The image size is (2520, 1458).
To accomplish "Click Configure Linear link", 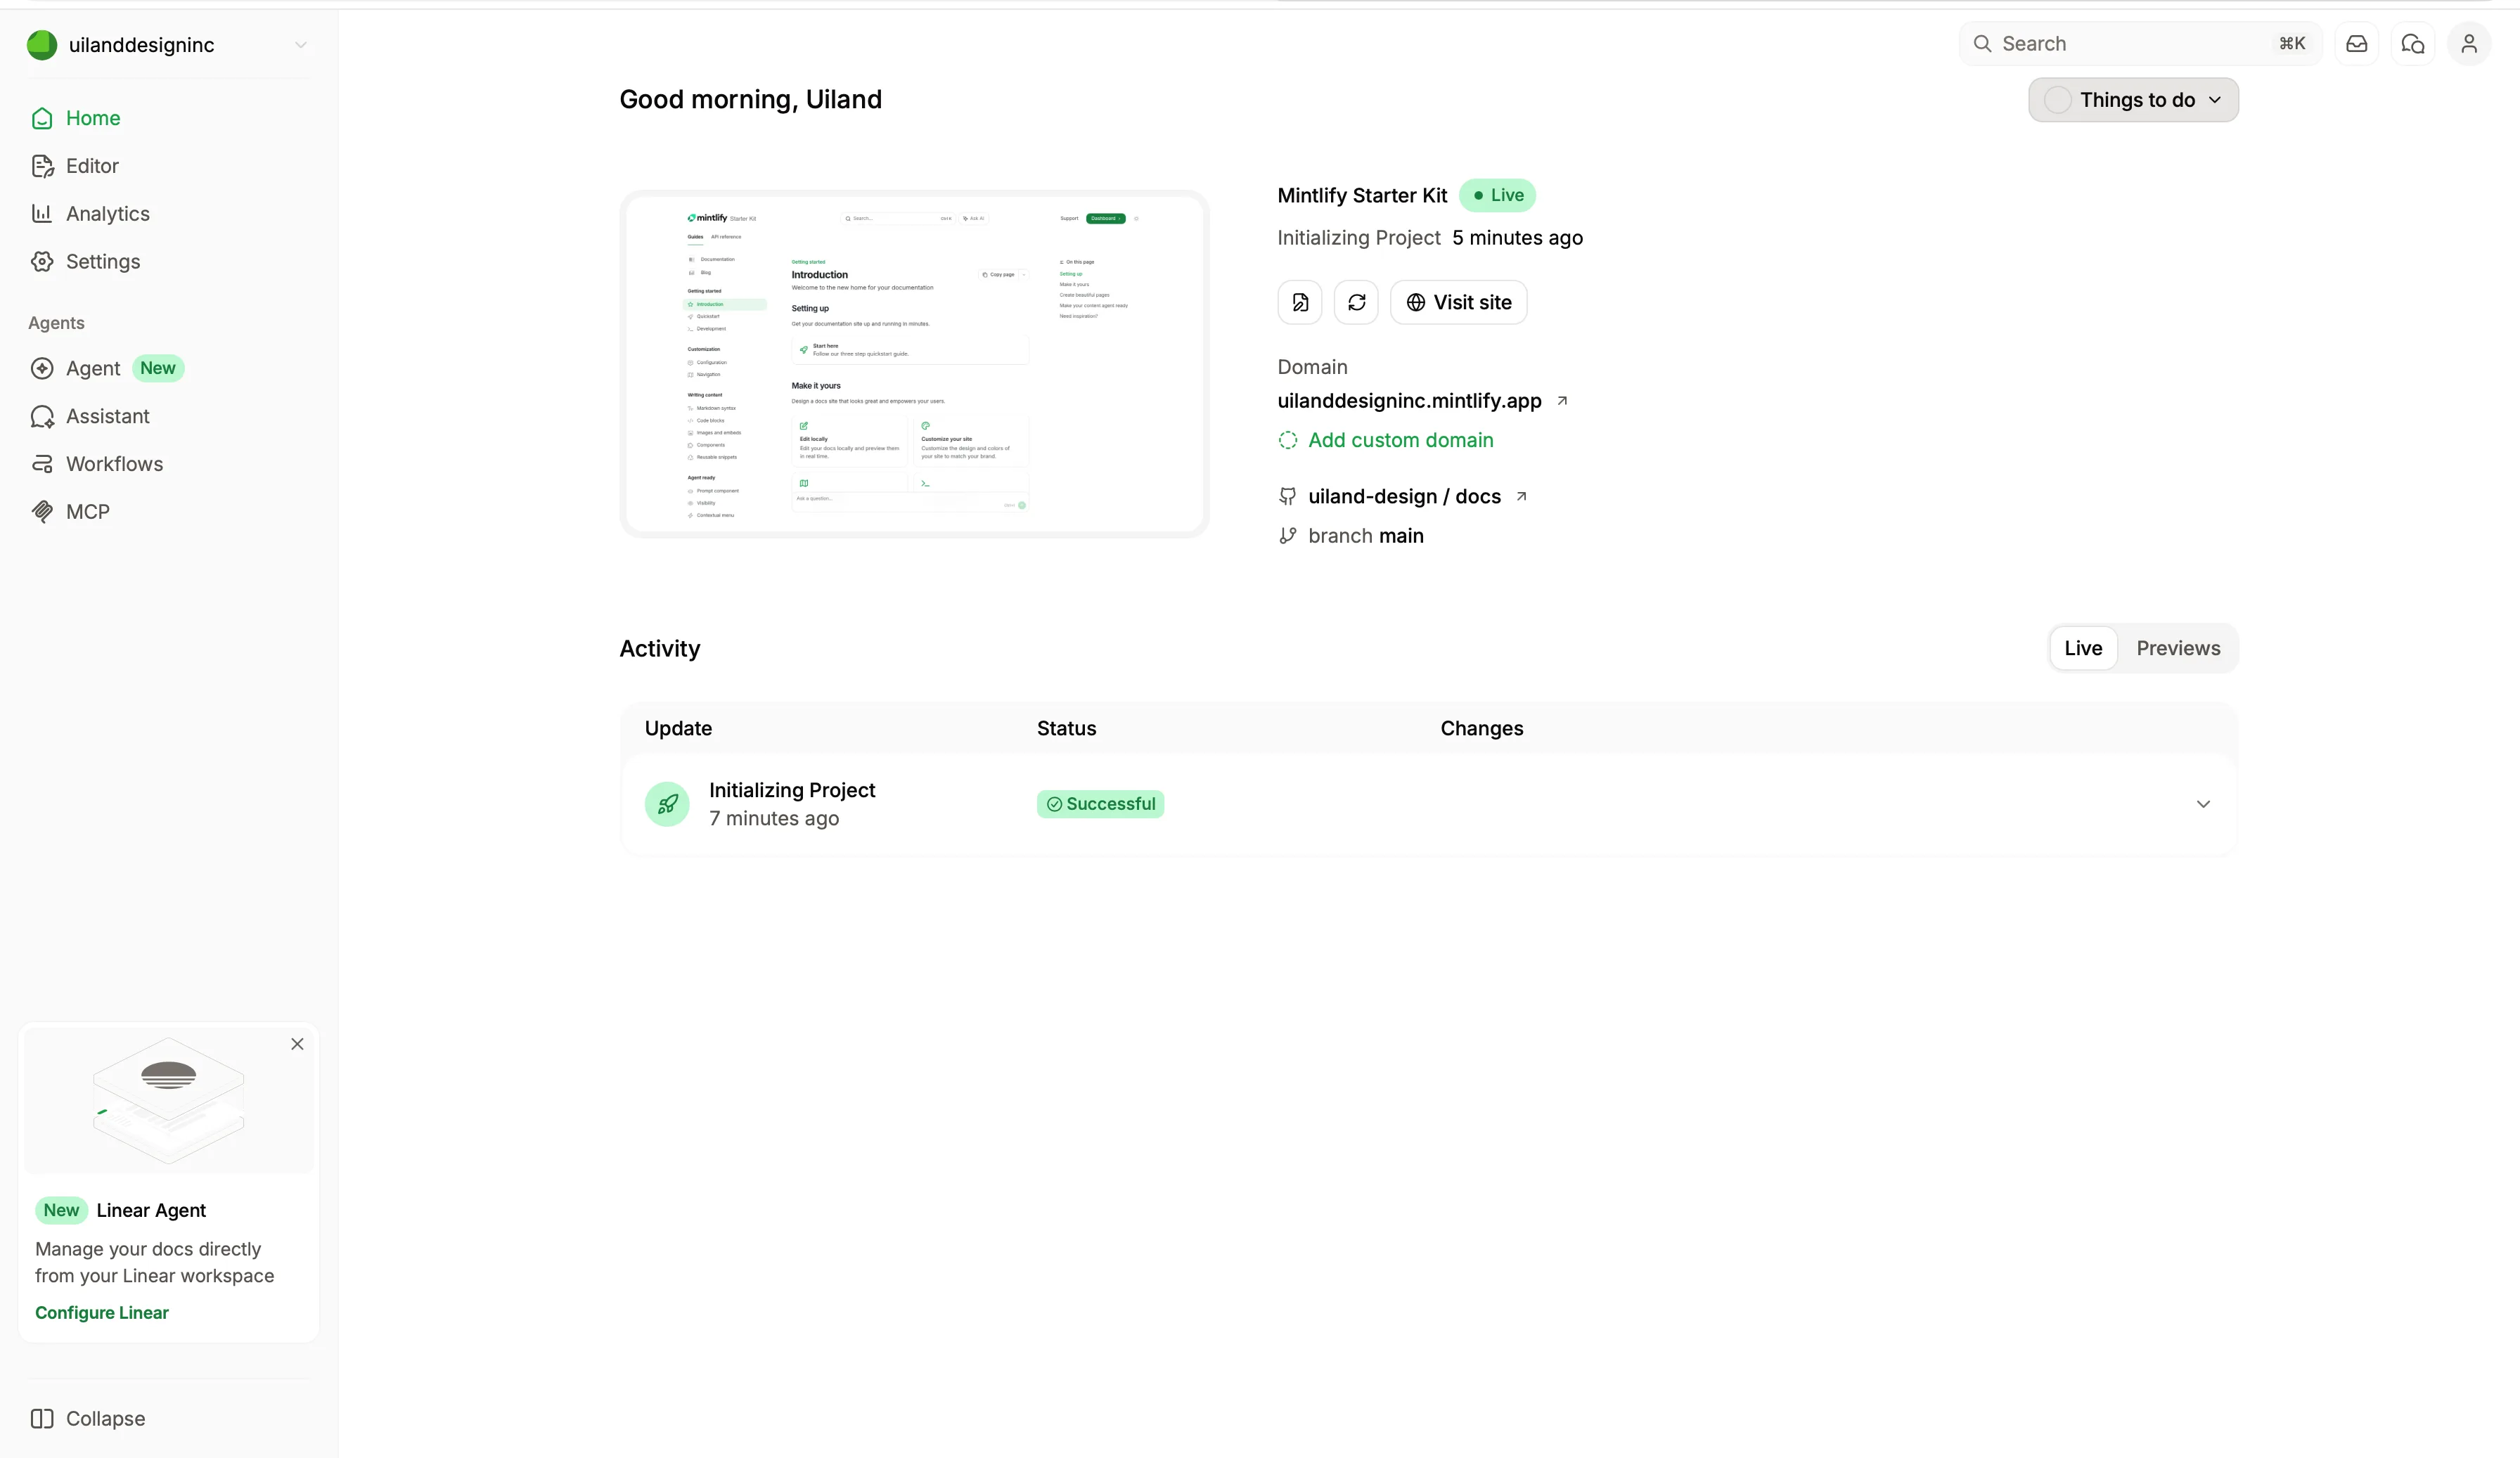I will 102,1314.
